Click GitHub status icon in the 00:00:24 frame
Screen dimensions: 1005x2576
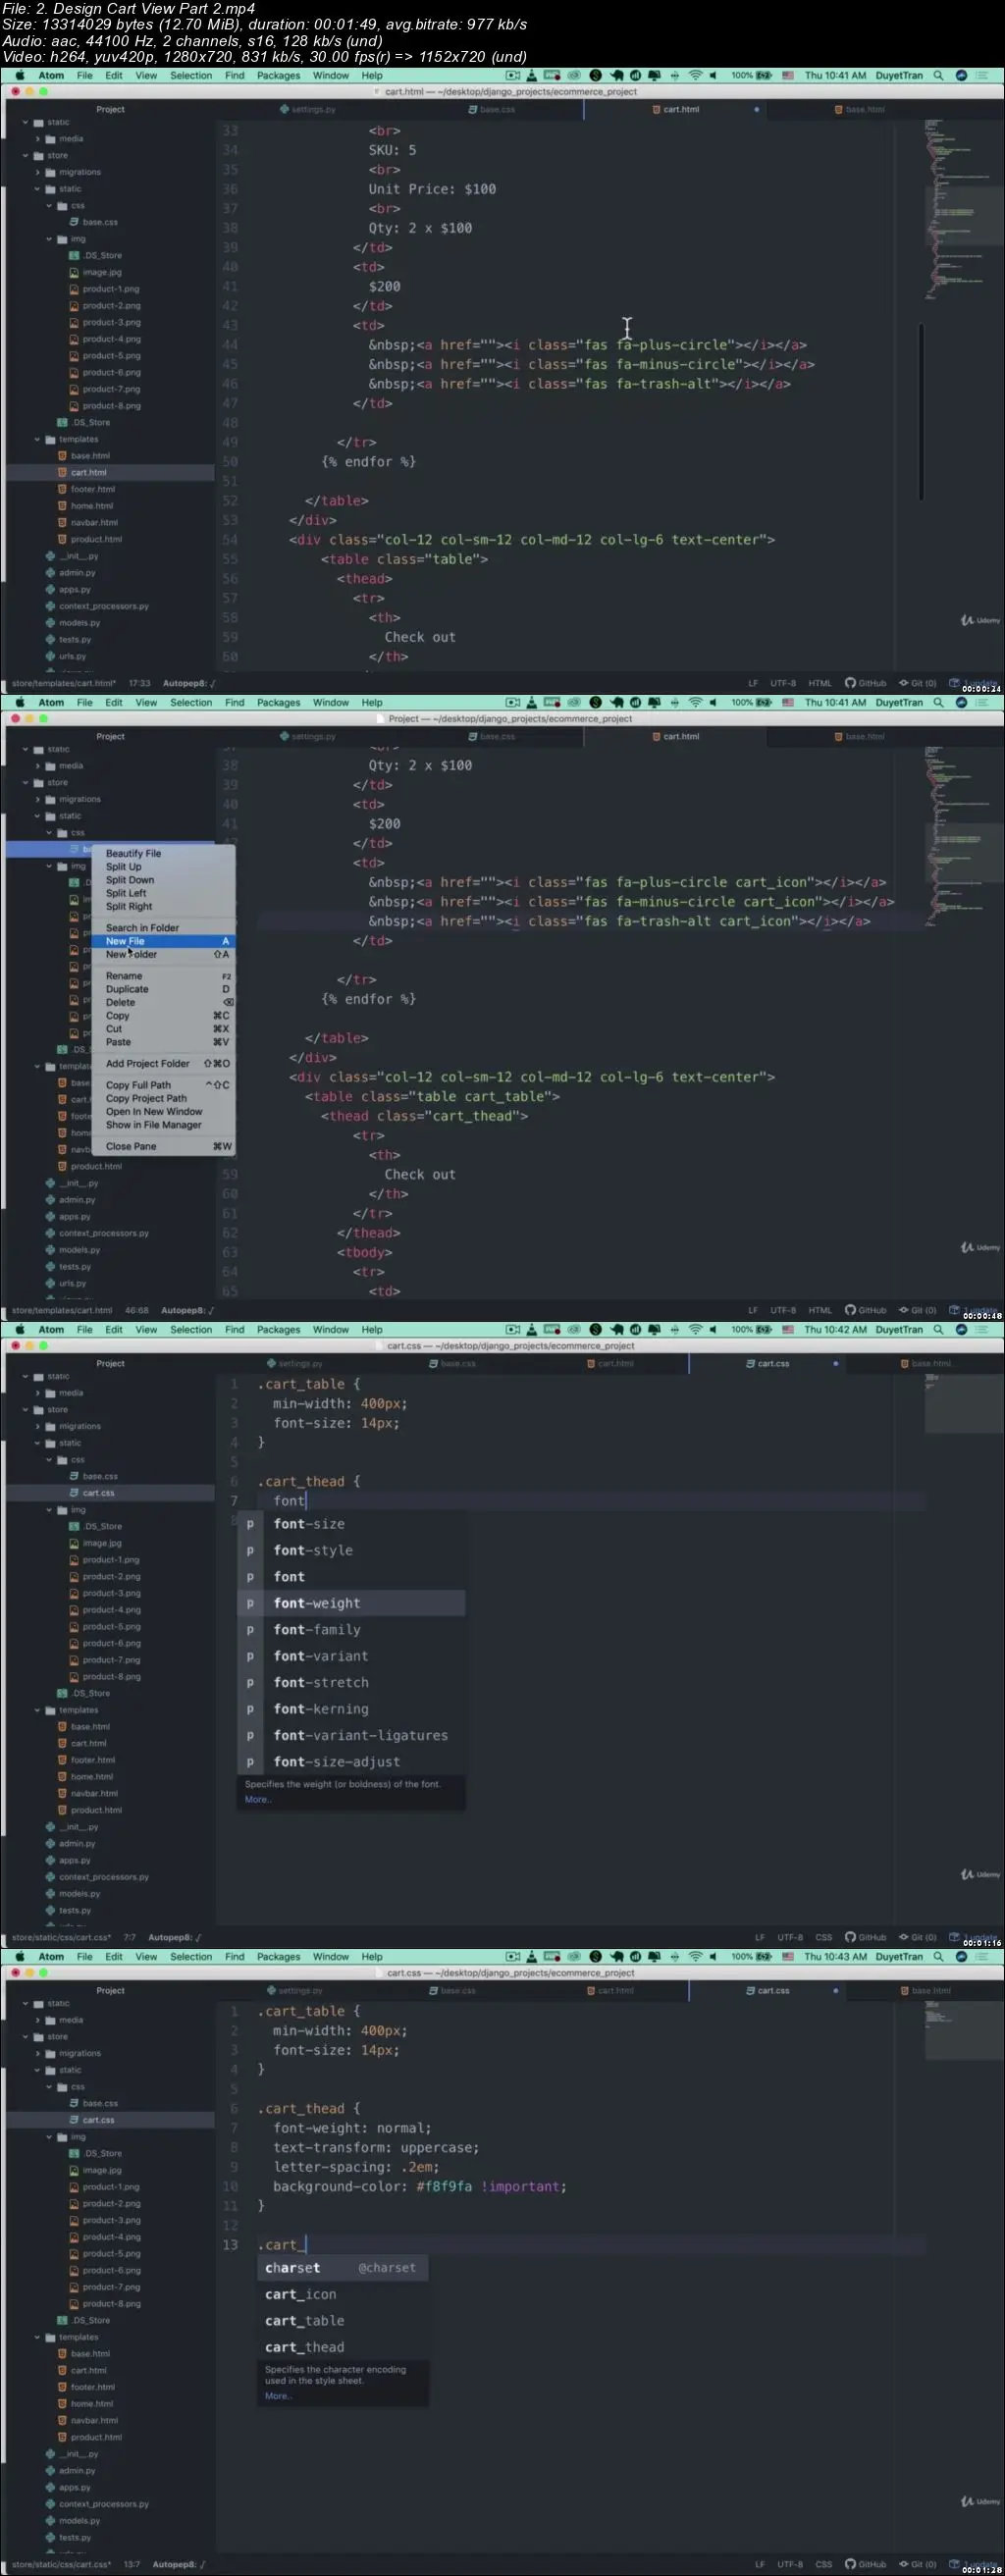[x=865, y=683]
